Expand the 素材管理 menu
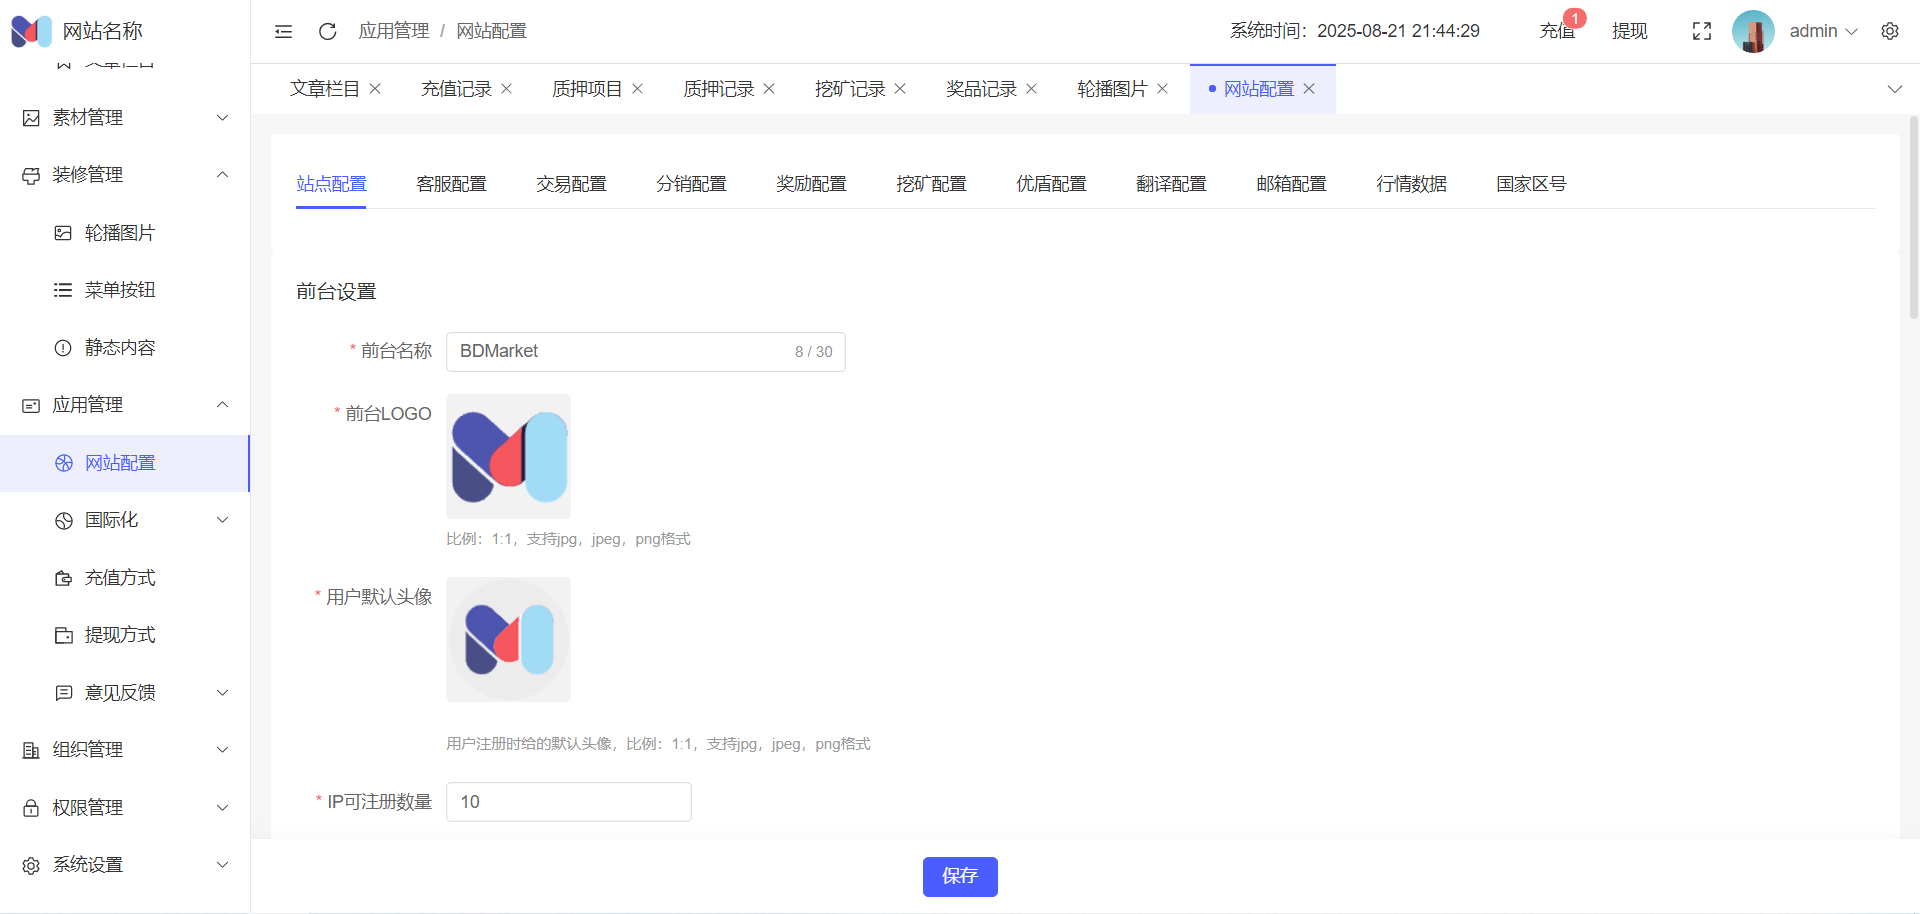The width and height of the screenshot is (1920, 914). [125, 118]
